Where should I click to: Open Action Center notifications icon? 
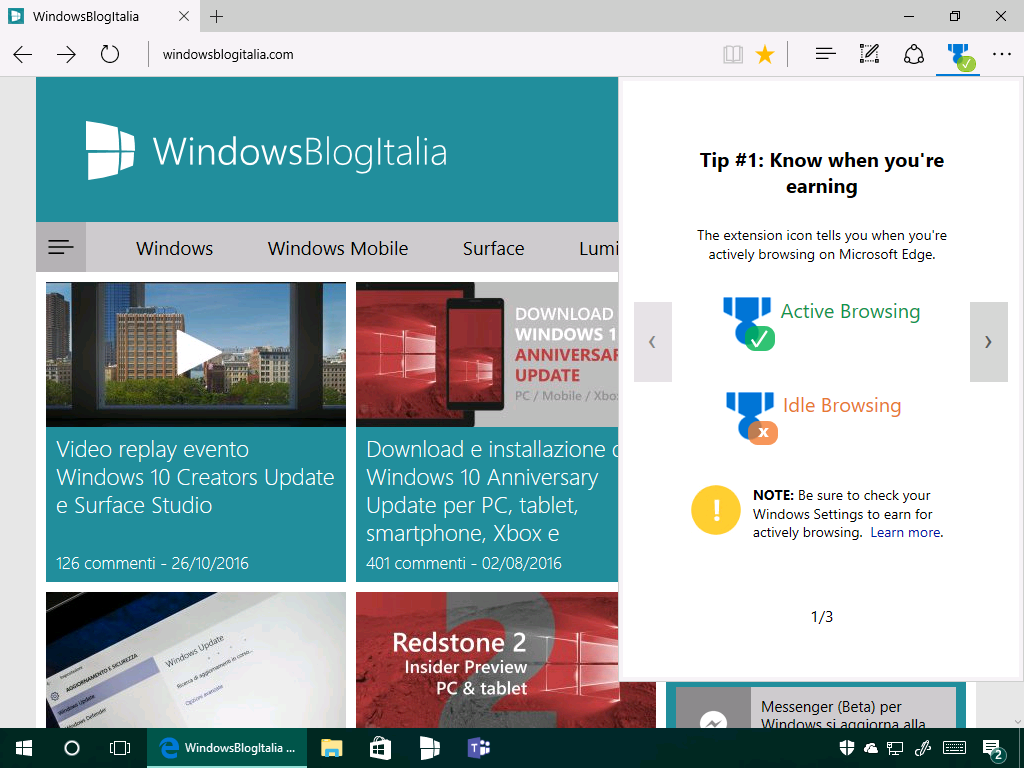993,750
